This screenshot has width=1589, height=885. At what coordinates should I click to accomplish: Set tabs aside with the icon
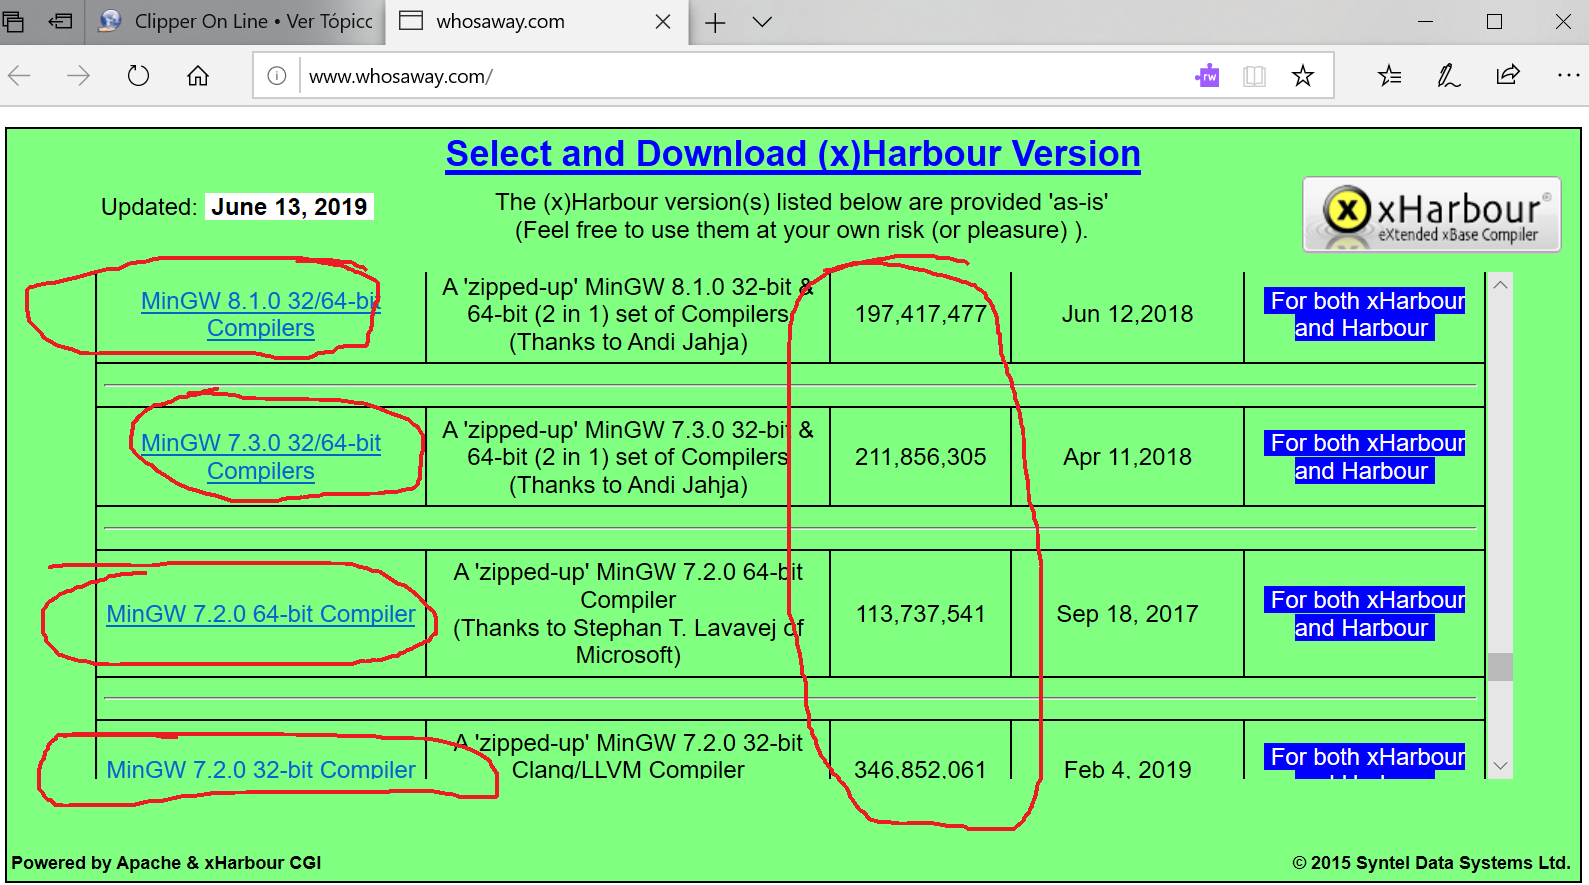[x=60, y=21]
